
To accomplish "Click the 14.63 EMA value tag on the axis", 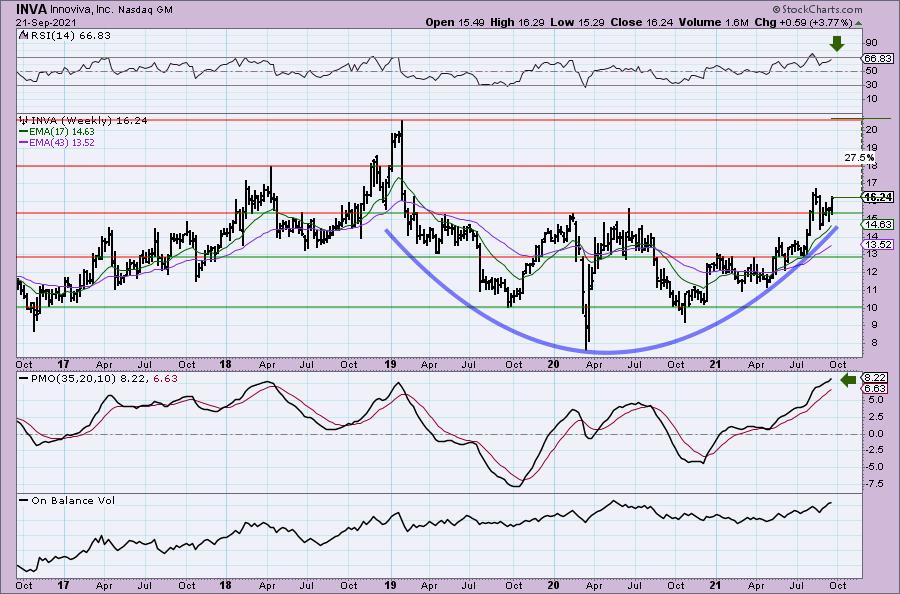I will tap(878, 224).
